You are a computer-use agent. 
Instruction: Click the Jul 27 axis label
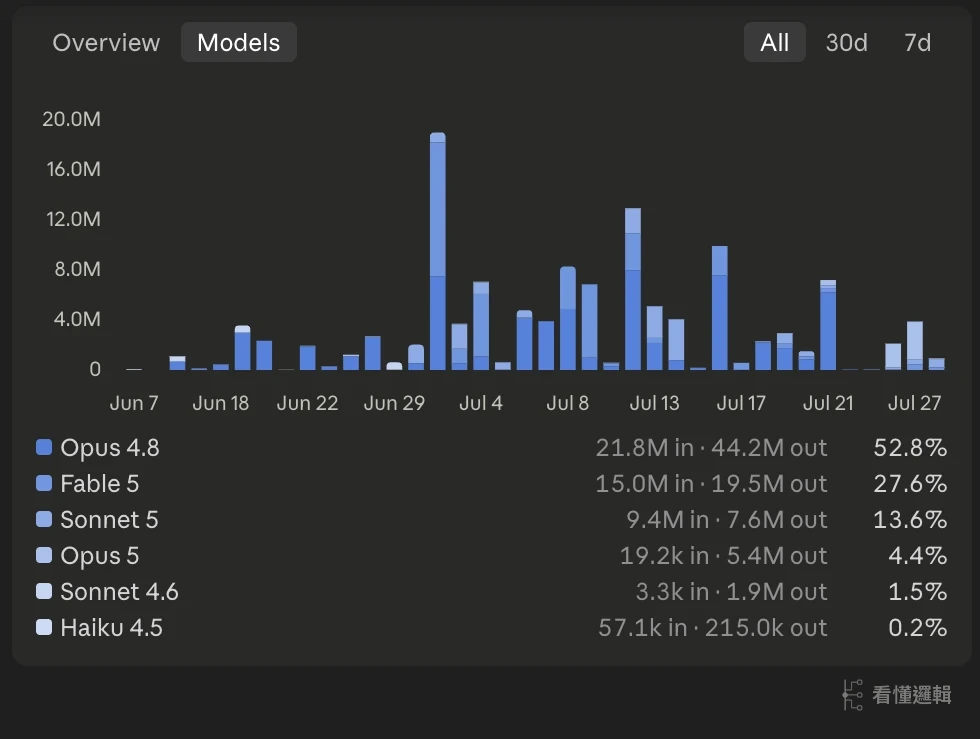tap(914, 403)
